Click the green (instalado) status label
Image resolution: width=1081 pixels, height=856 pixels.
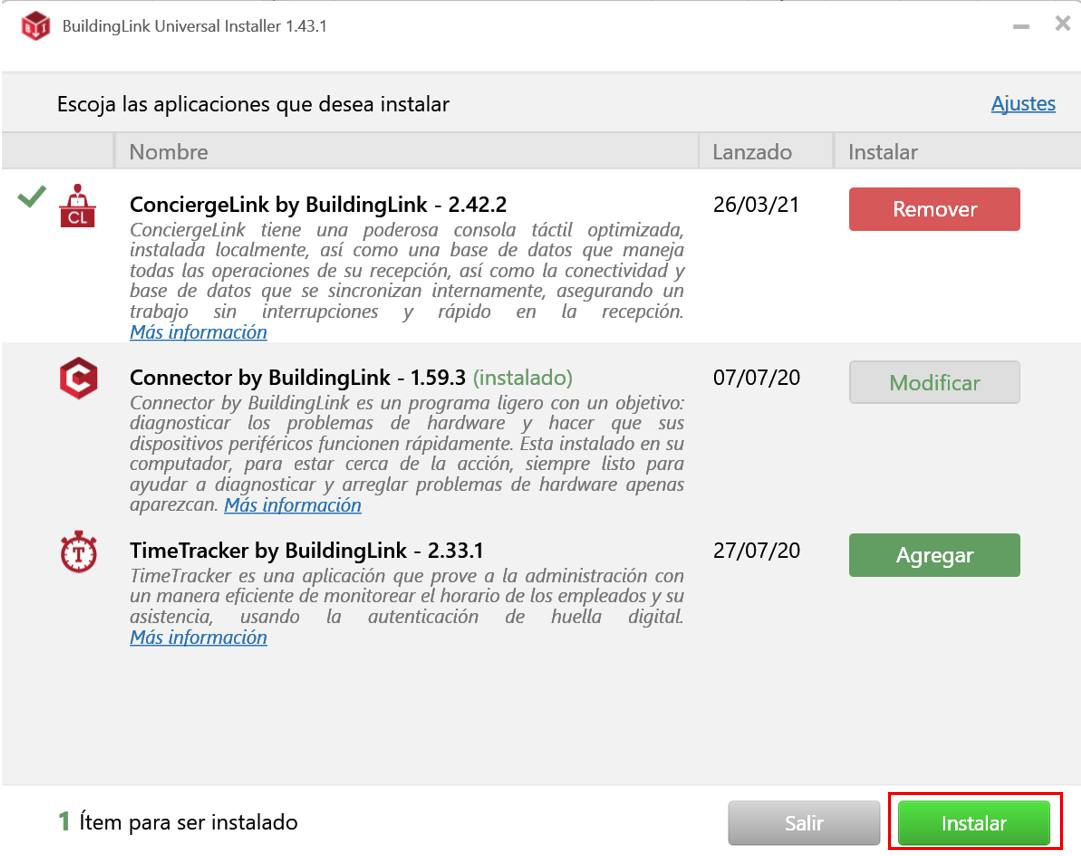click(523, 378)
